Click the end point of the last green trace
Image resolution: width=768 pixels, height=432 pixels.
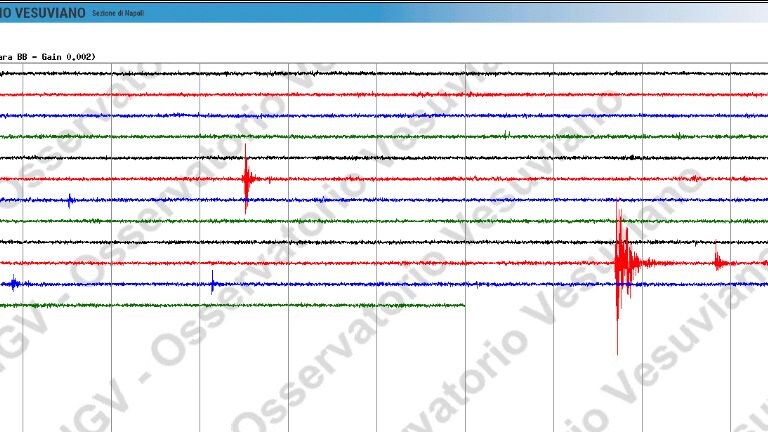pyautogui.click(x=464, y=305)
